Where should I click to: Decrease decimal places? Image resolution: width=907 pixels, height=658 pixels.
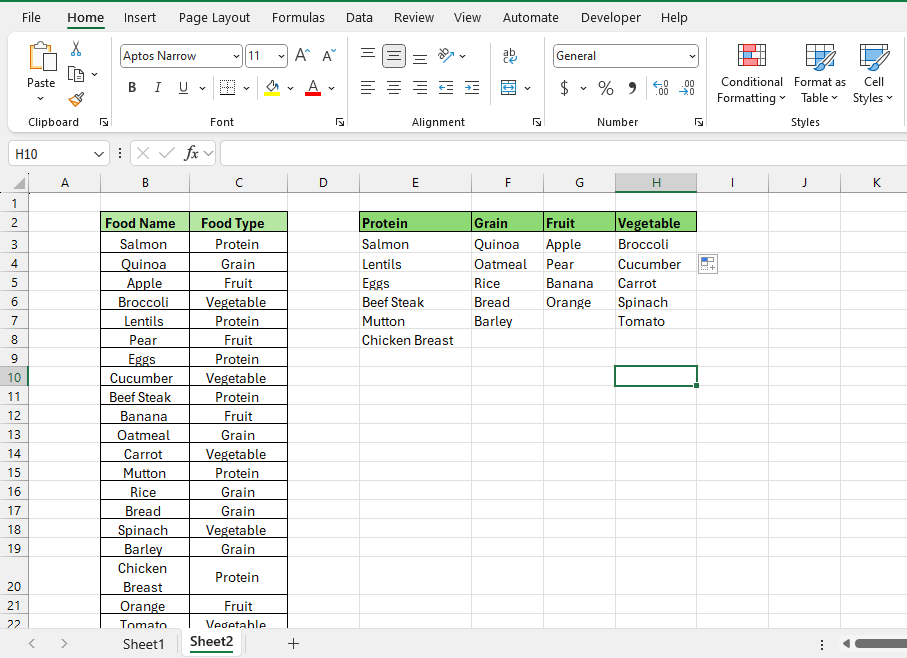[x=687, y=88]
